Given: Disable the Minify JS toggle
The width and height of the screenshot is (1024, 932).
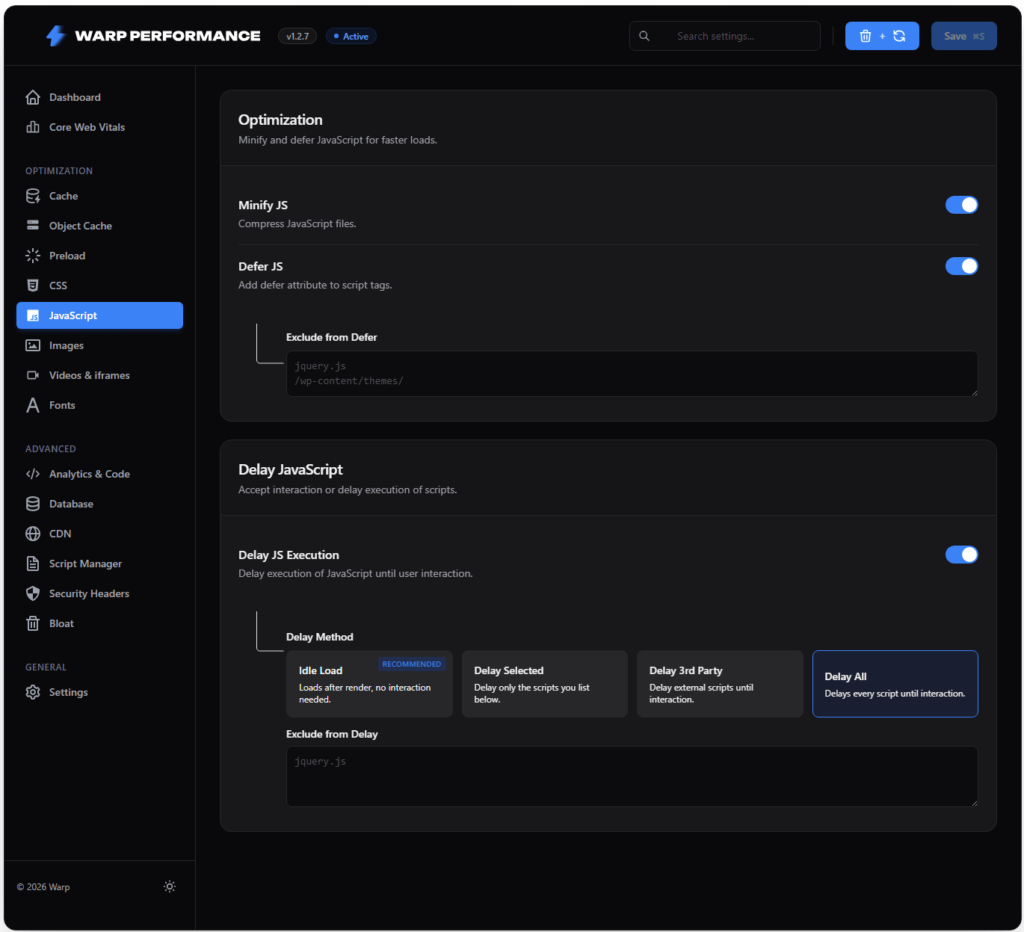Looking at the screenshot, I should (x=961, y=205).
